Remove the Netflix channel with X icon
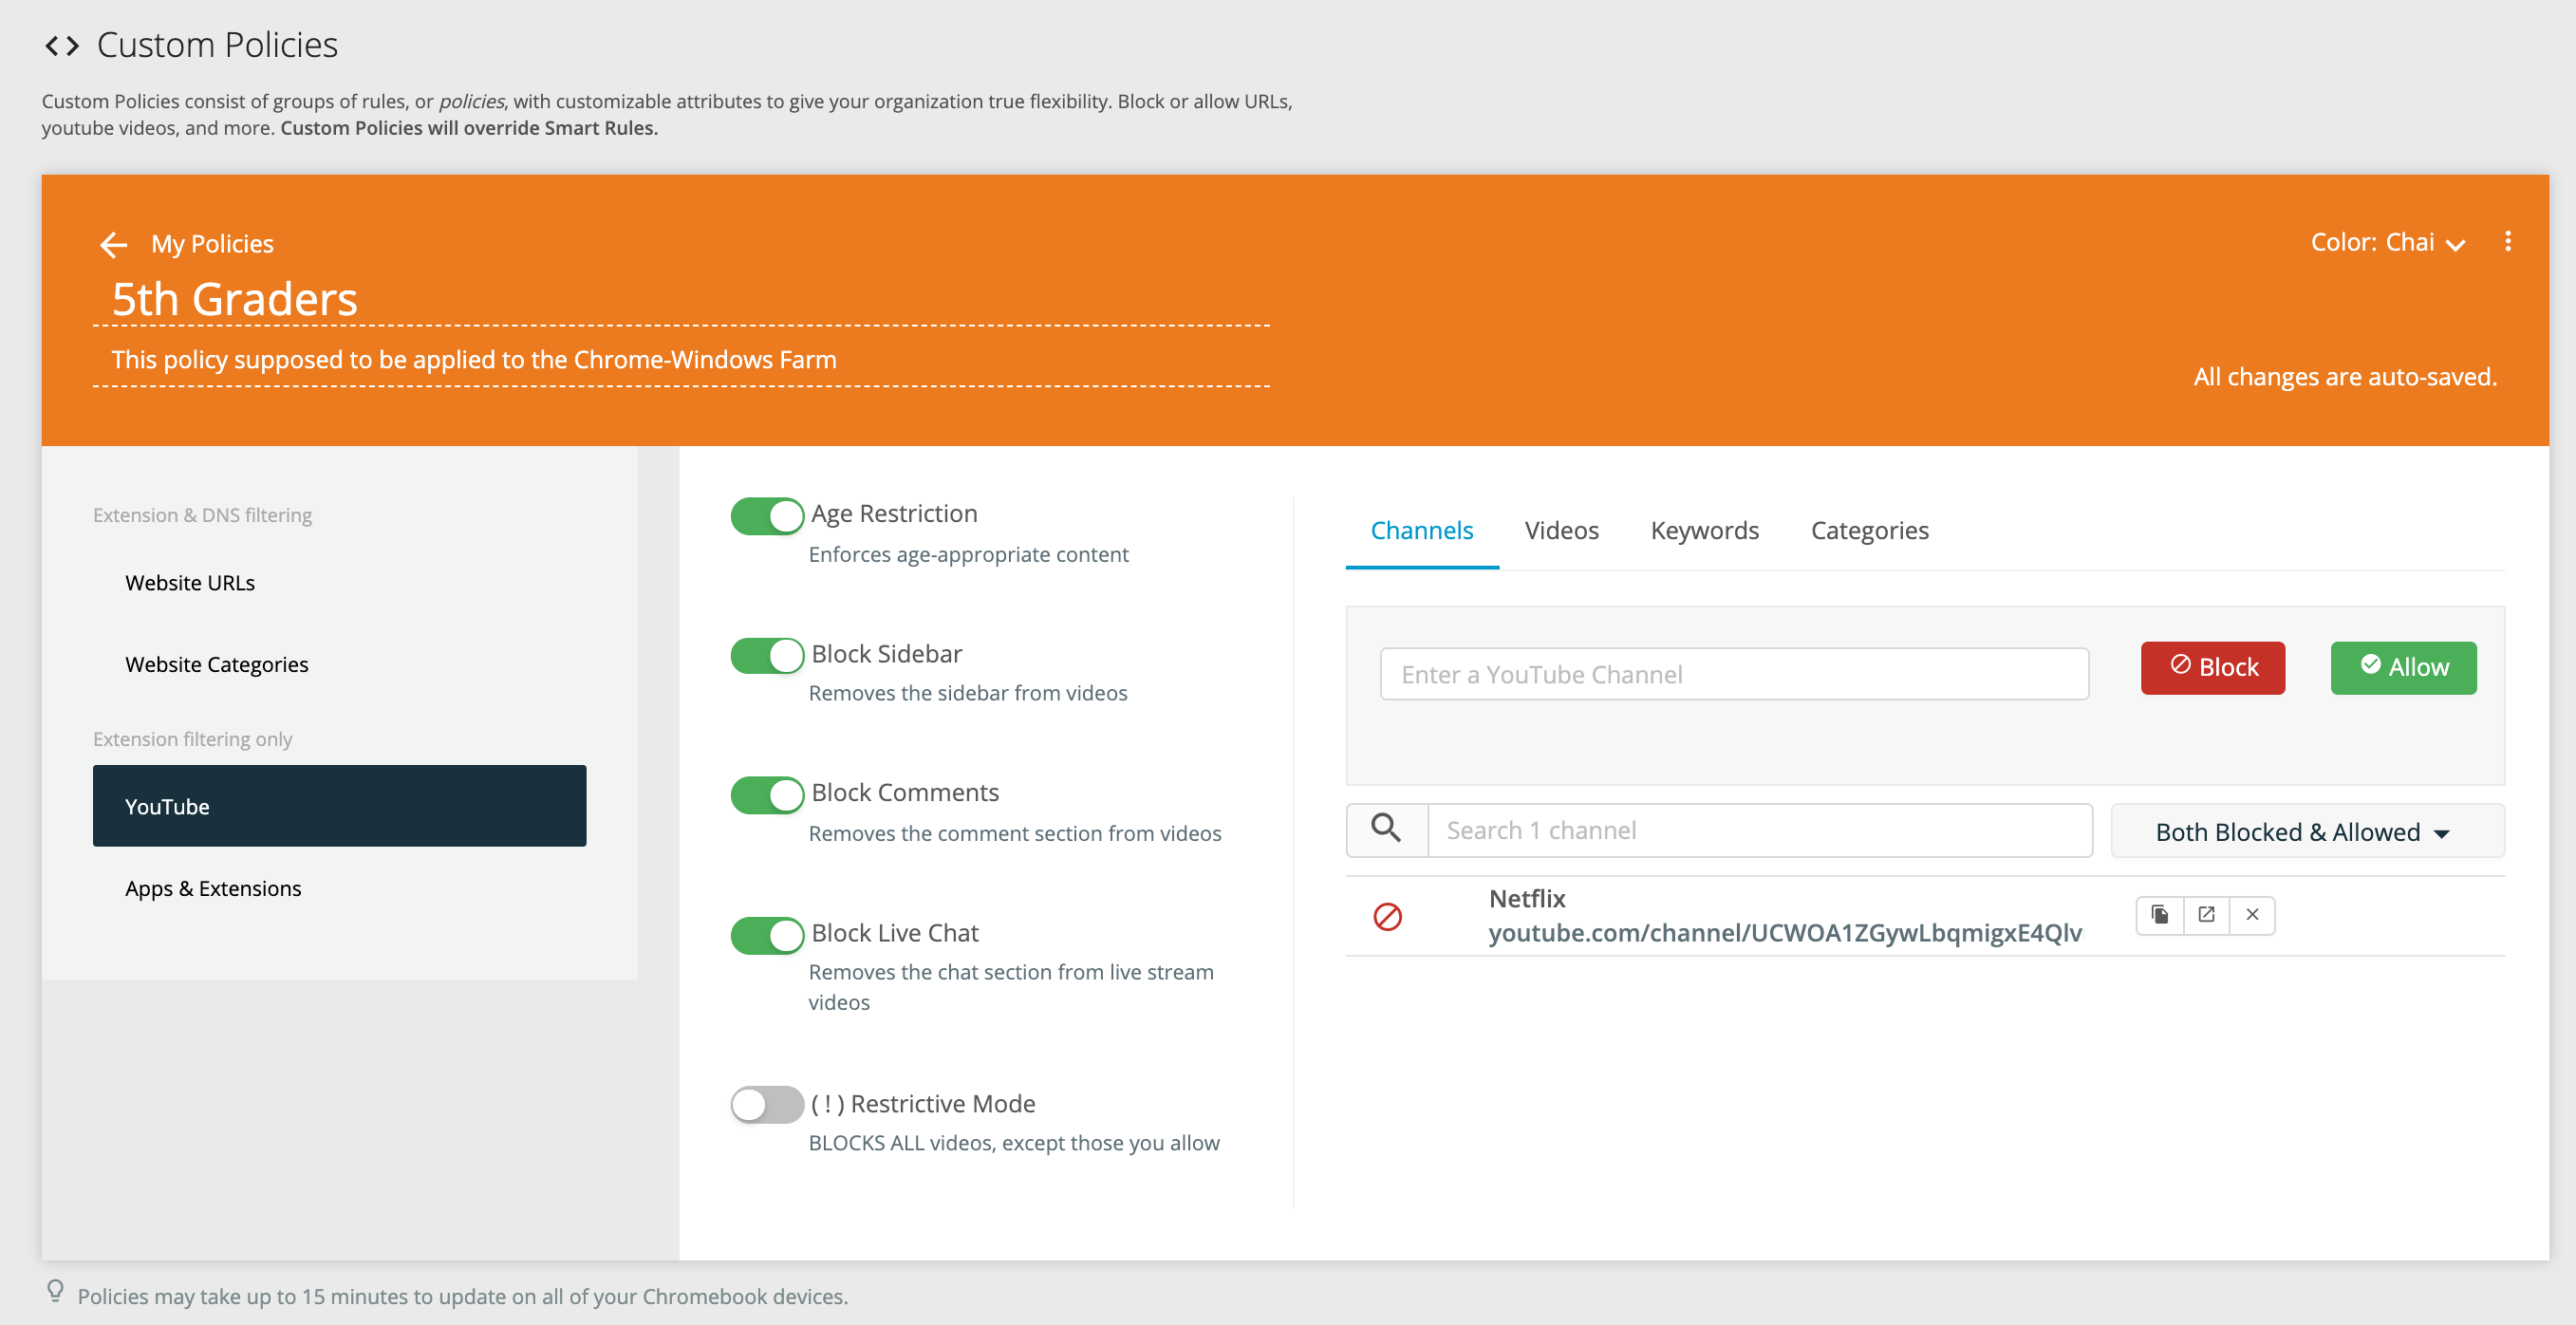2576x1325 pixels. coord(2252,915)
